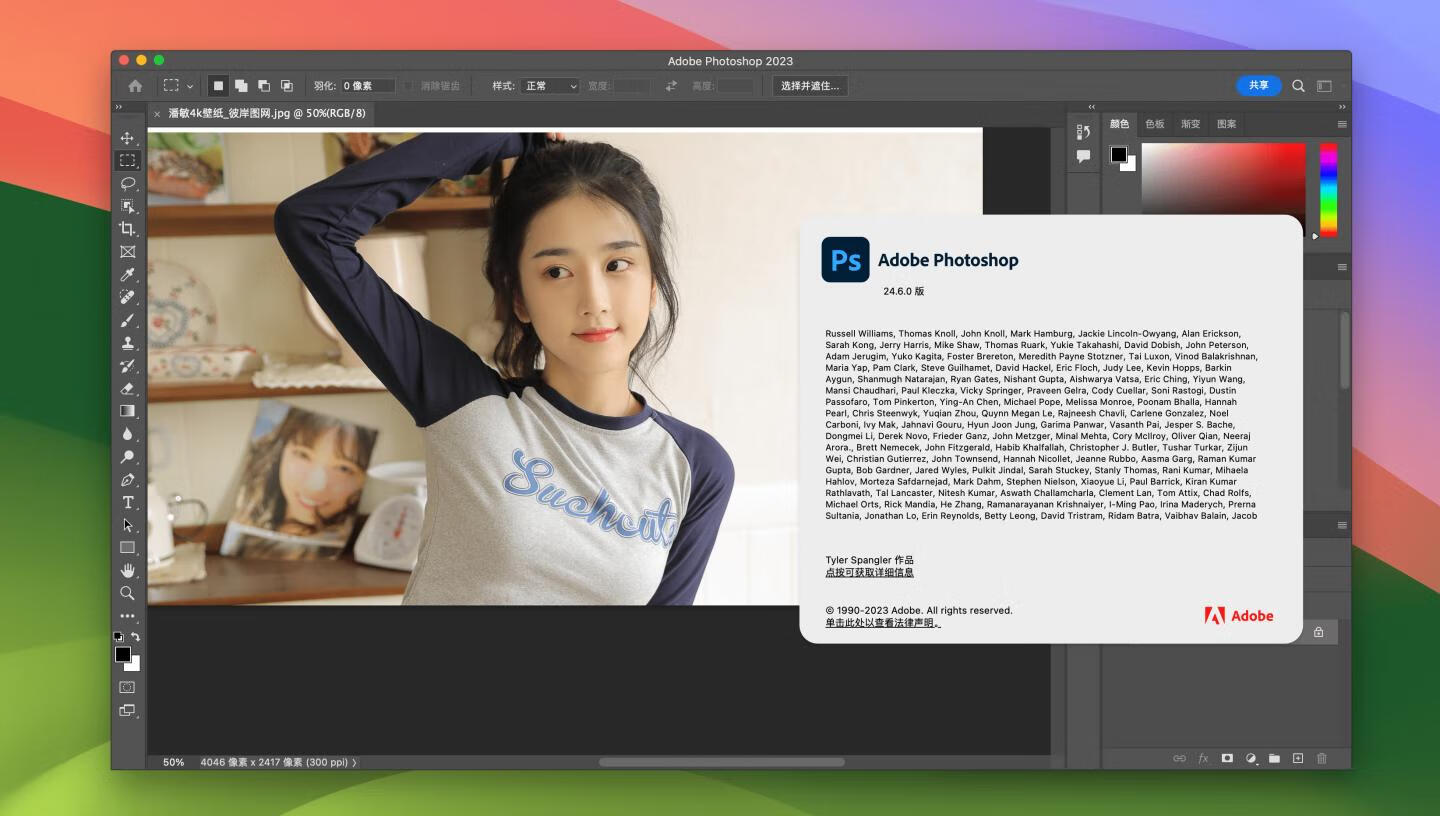Image resolution: width=1440 pixels, height=816 pixels.
Task: Open the Comments panel icon
Action: (1083, 156)
